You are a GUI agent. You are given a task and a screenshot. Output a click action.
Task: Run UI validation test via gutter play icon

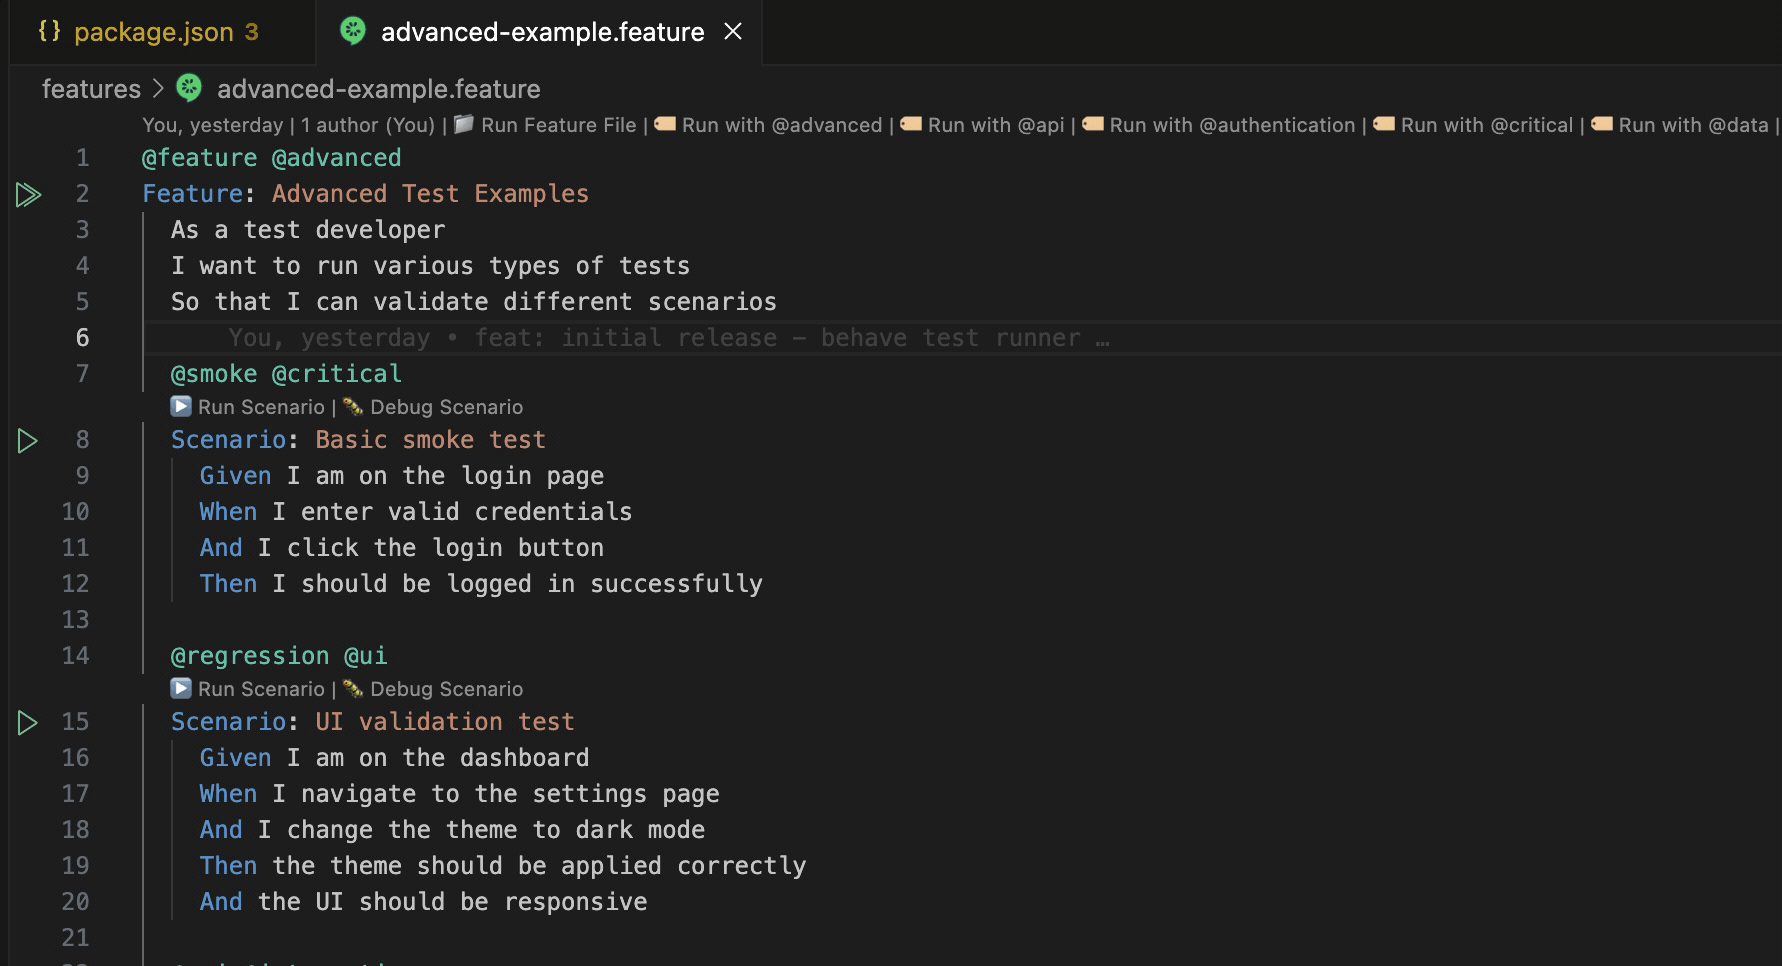pyautogui.click(x=28, y=722)
